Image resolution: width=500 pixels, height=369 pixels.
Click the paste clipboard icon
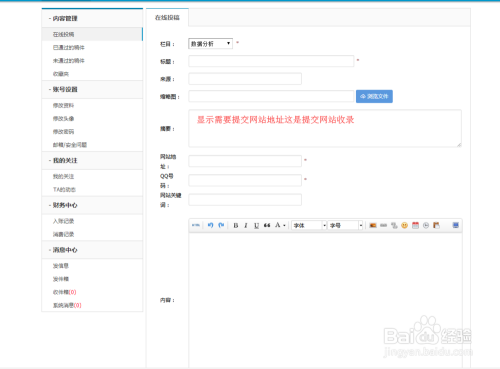pos(436,225)
